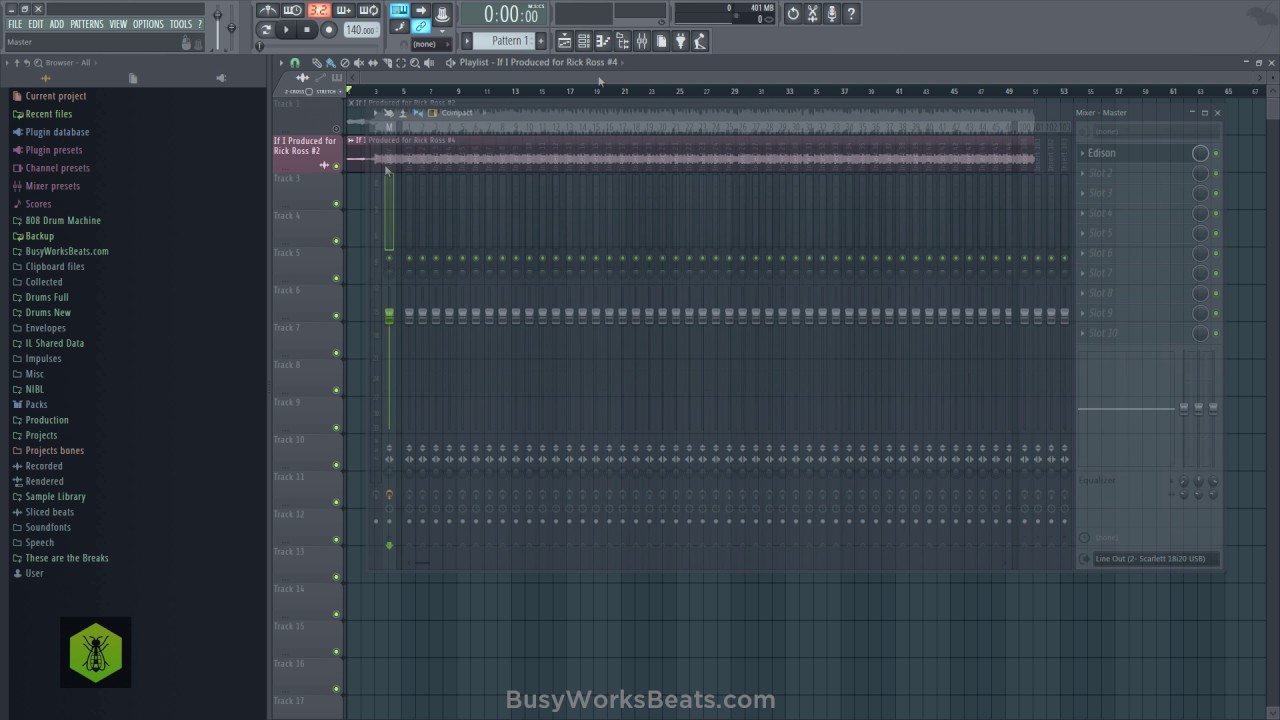
Task: Click the Browser search magnifier button
Action: tap(37, 62)
